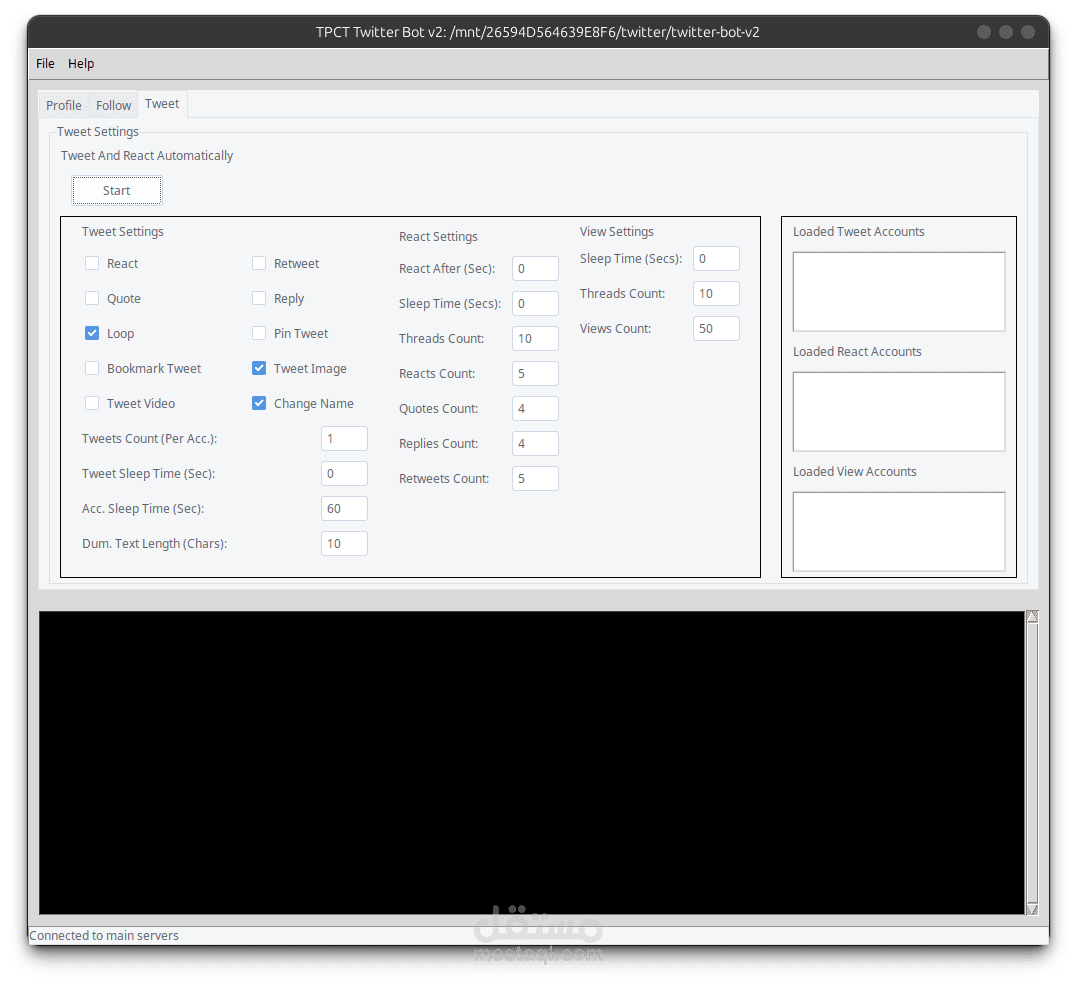Click the Tweet Sleep Time (Sec) field
The width and height of the screenshot is (1077, 985).
point(344,473)
